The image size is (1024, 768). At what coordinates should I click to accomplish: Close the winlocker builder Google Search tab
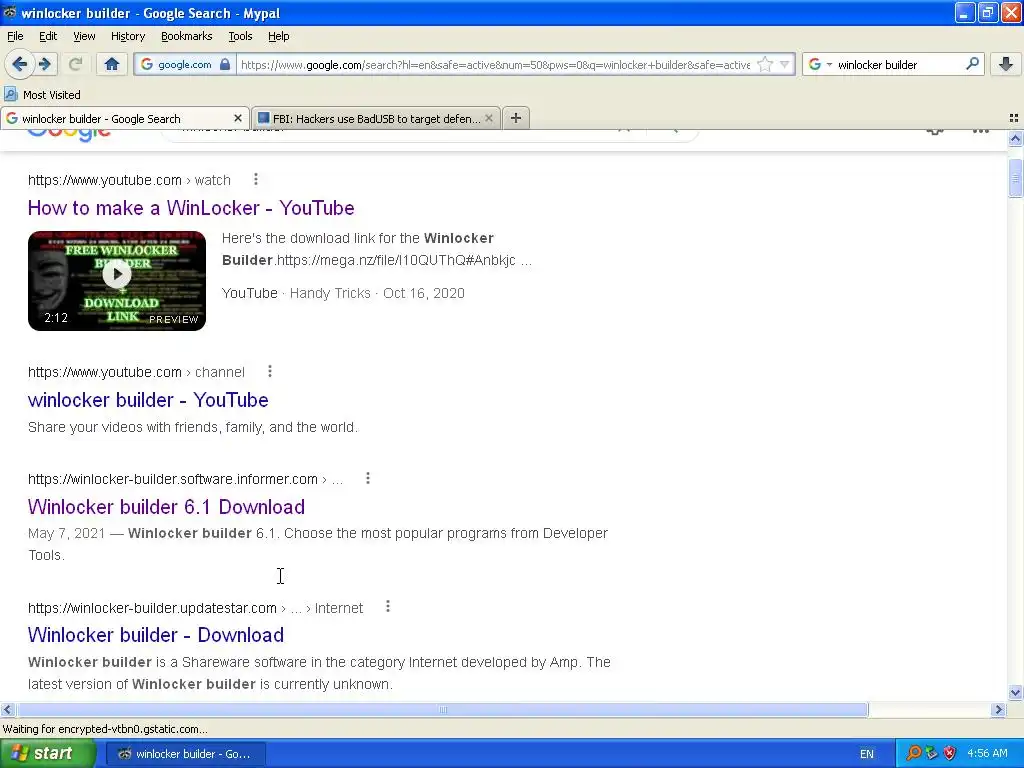tap(238, 118)
